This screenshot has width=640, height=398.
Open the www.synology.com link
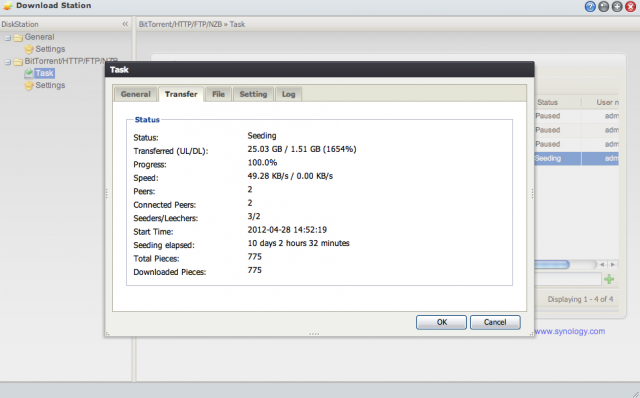(570, 331)
